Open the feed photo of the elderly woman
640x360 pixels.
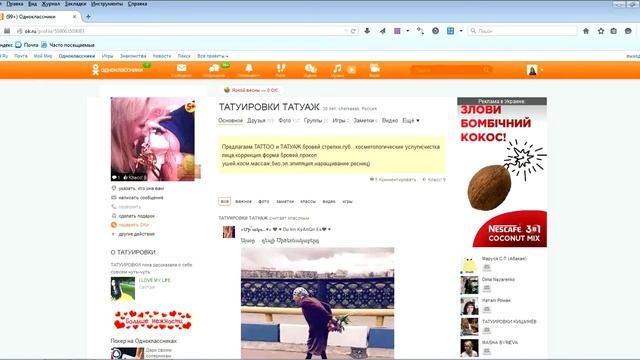click(318, 303)
